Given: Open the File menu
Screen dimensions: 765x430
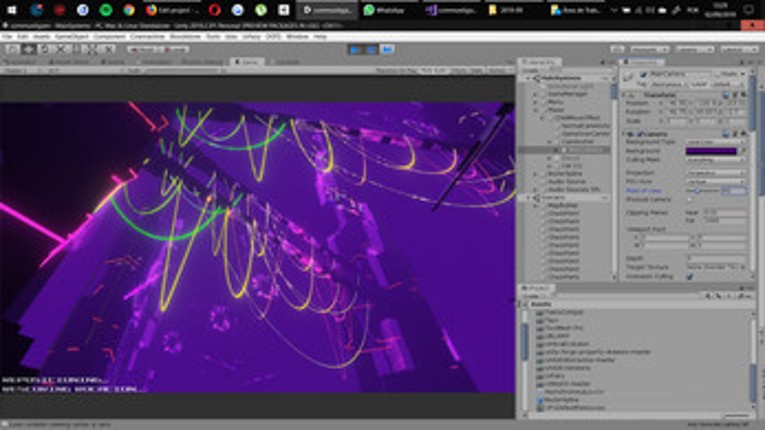Looking at the screenshot, I should pos(7,37).
